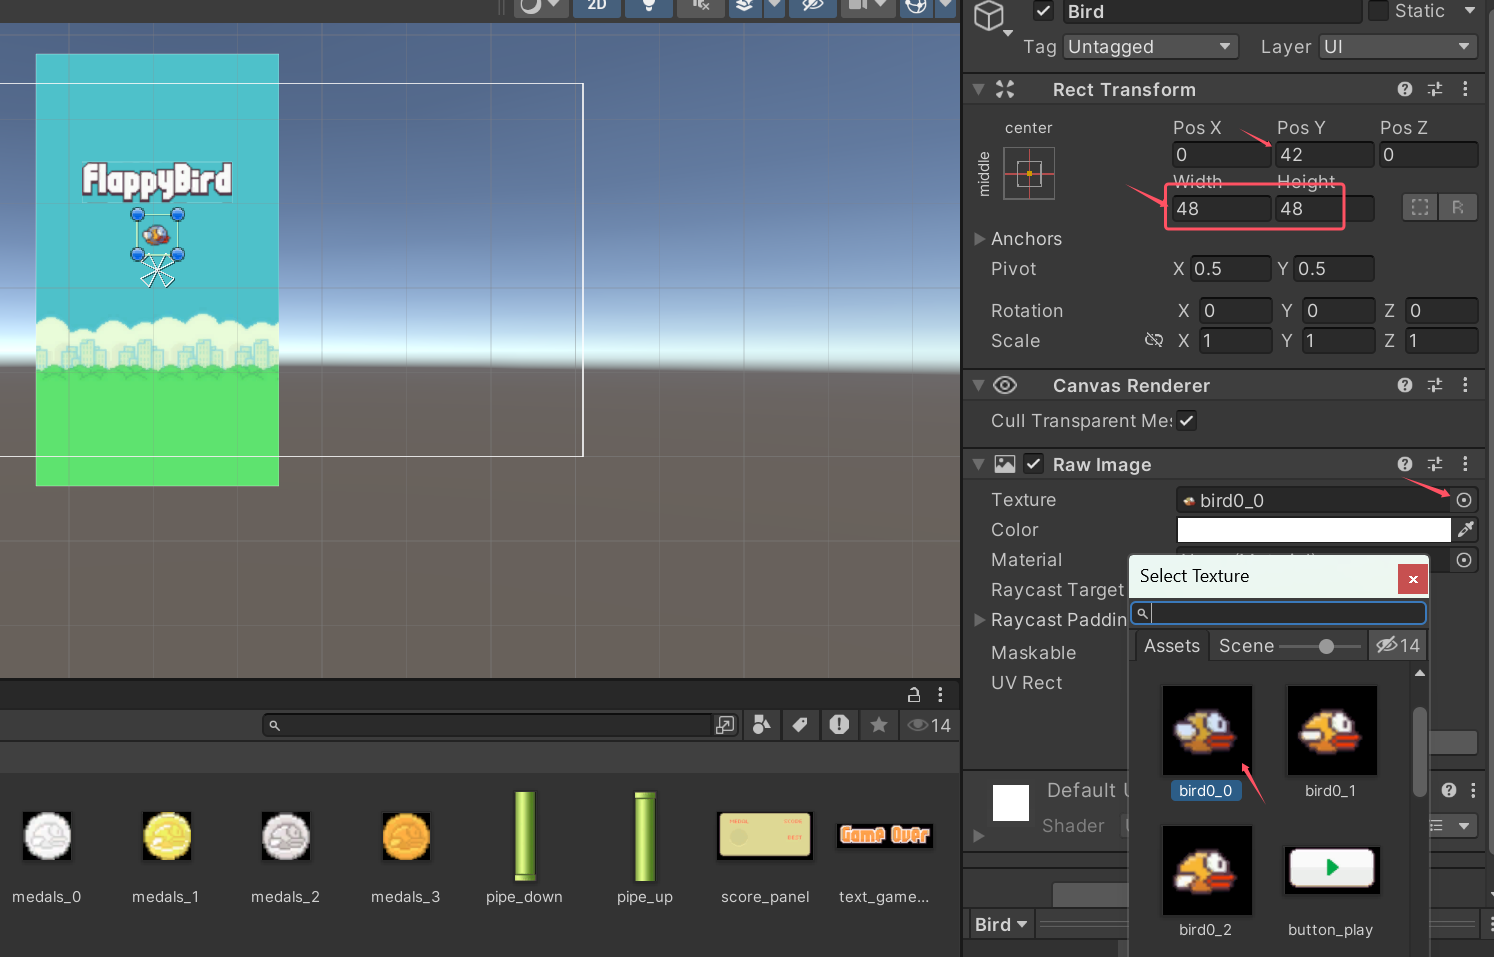Viewport: 1494px width, 957px height.
Task: Enable the Static checkbox
Action: pyautogui.click(x=1378, y=11)
